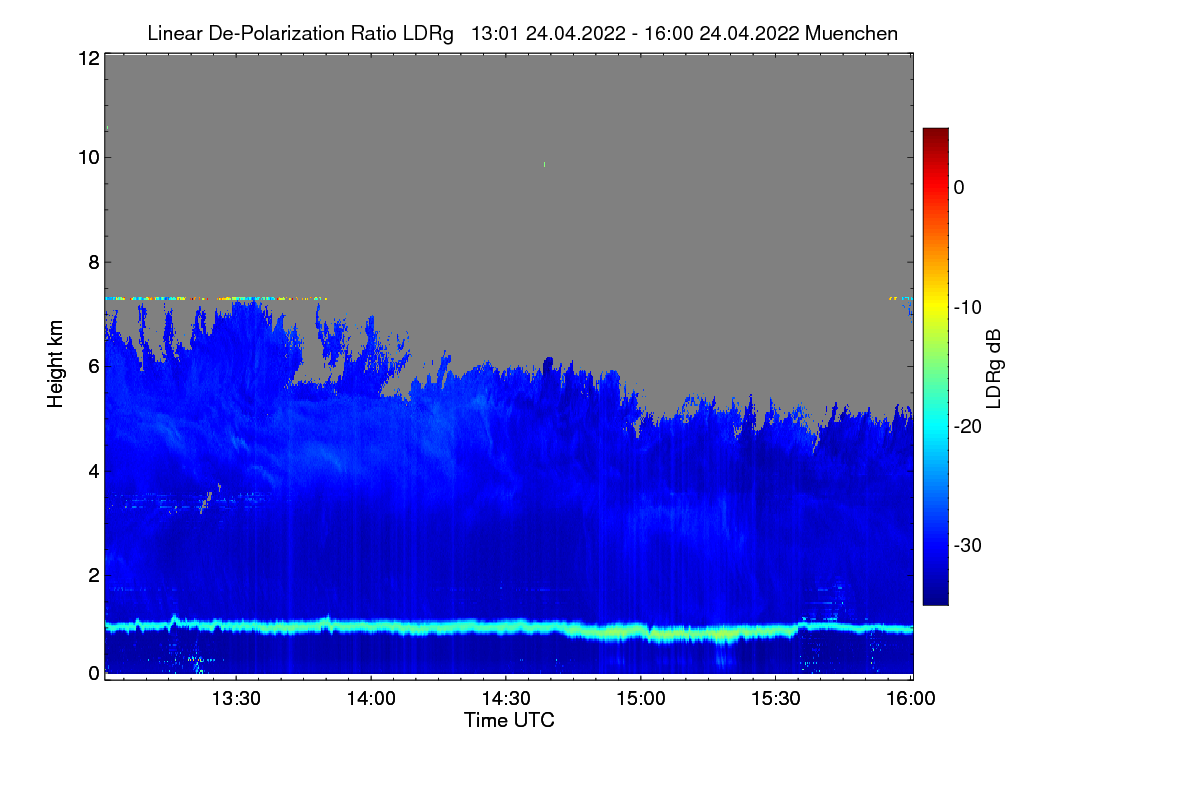Click the height tick label 0
The height and width of the screenshot is (800, 1200).
tap(92, 673)
